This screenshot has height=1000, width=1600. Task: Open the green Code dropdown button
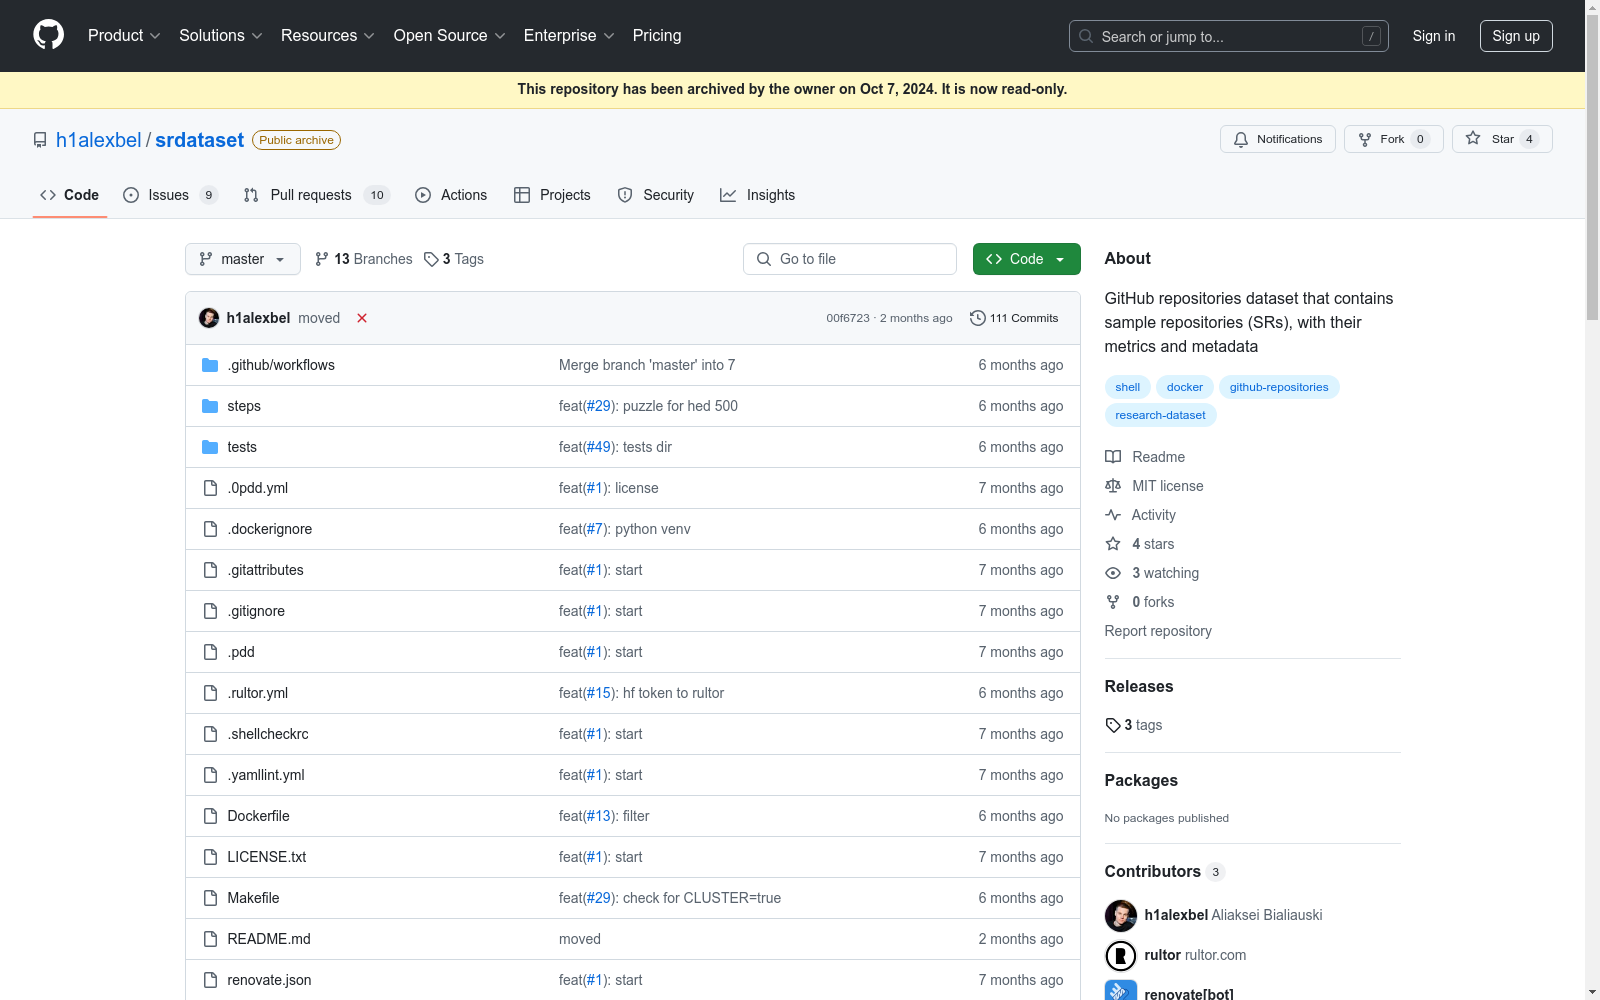click(x=1027, y=259)
